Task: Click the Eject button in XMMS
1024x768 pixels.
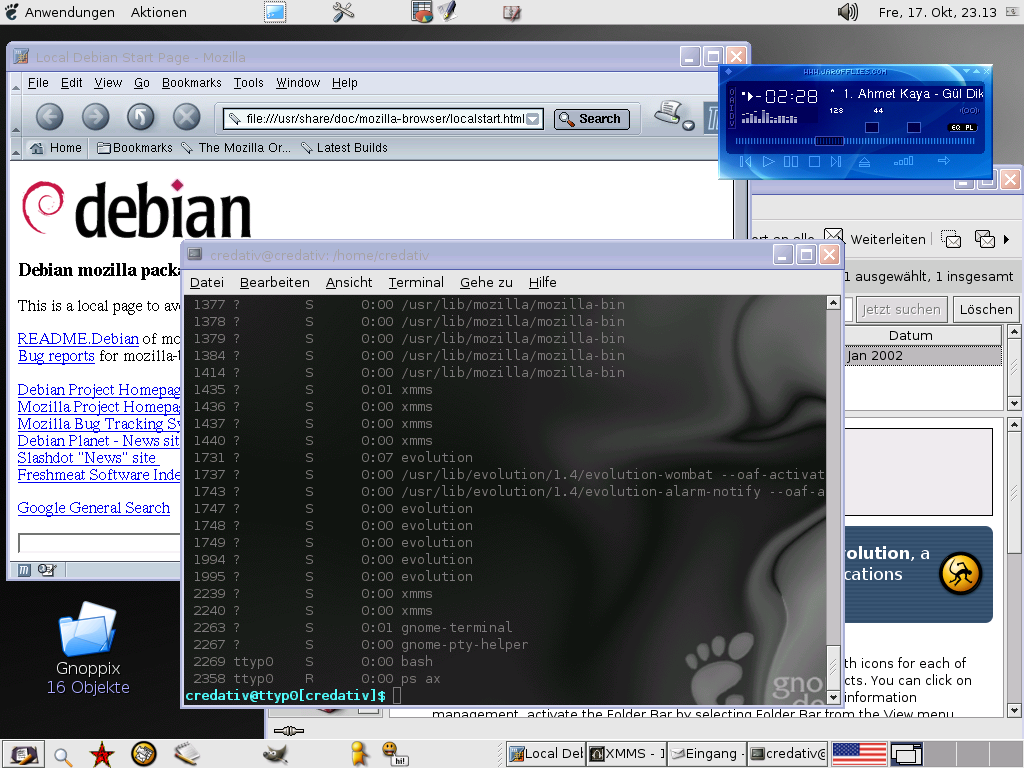Action: click(864, 161)
